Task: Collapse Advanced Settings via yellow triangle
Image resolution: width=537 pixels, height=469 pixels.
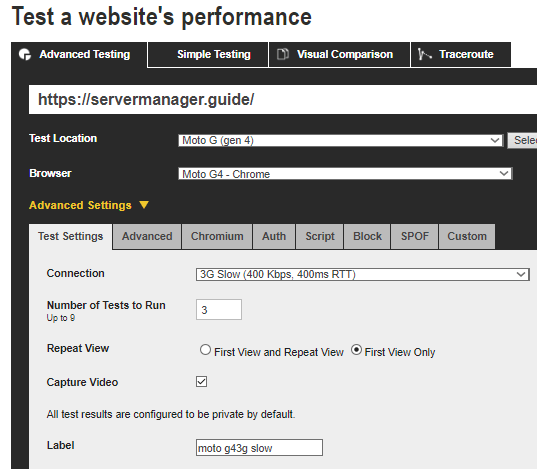Action: 144,205
